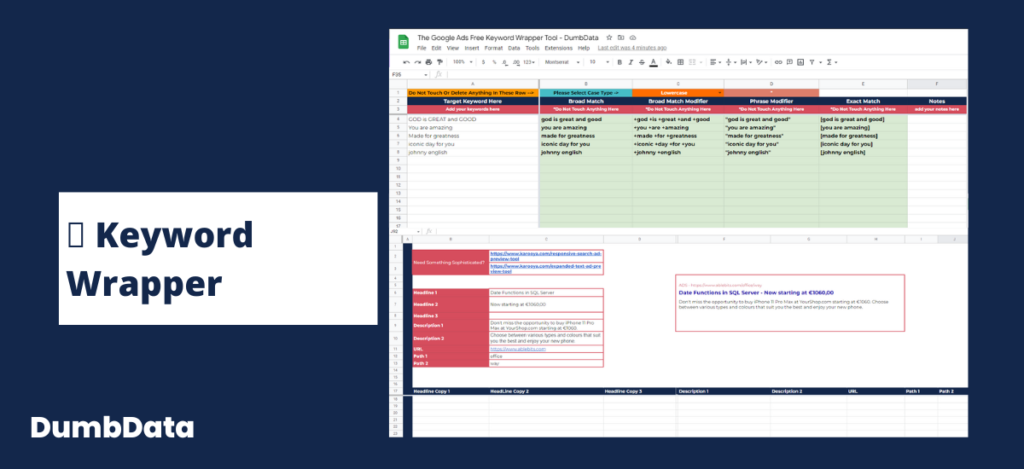Open the cell borders tool
1024x469 pixels.
pyautogui.click(x=680, y=62)
